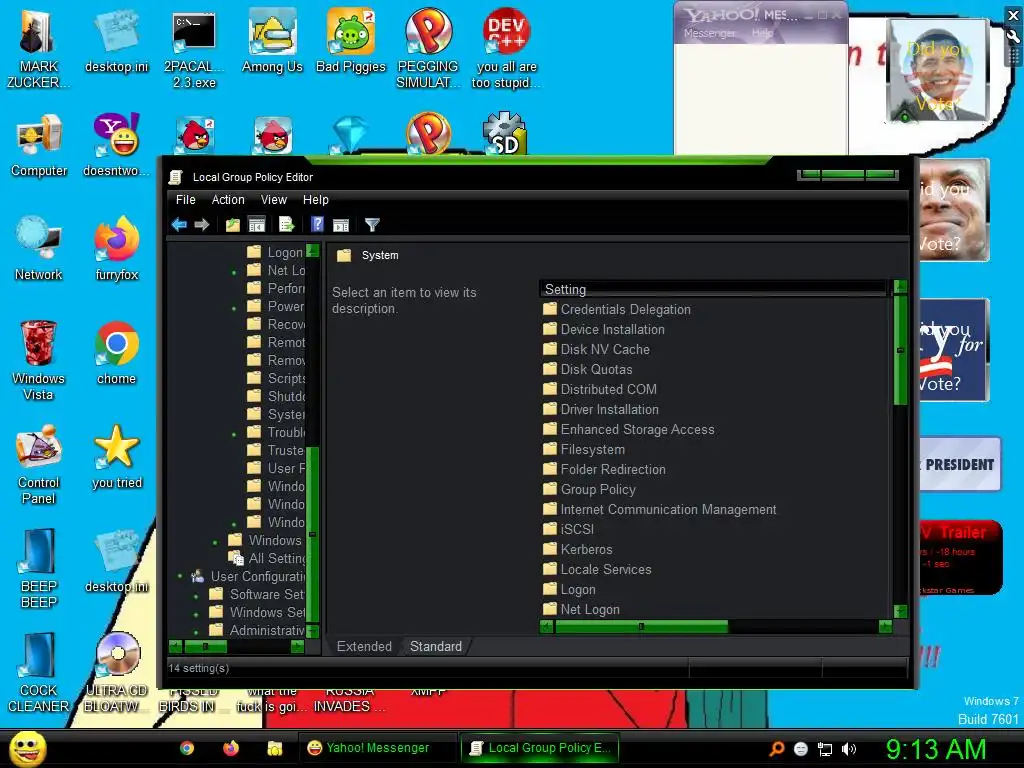Select the 2PACAL 2.3.exe desktop icon
Image resolution: width=1024 pixels, height=768 pixels.
pyautogui.click(x=194, y=48)
